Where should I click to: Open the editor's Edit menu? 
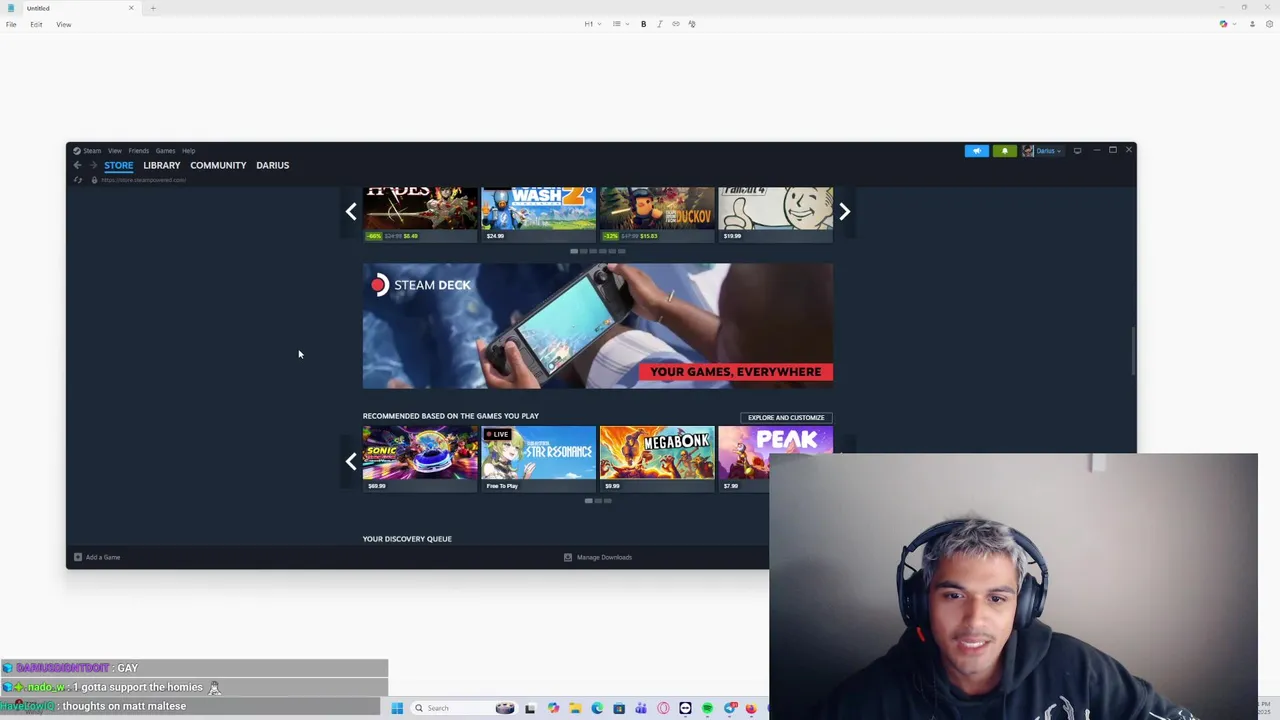pyautogui.click(x=36, y=24)
